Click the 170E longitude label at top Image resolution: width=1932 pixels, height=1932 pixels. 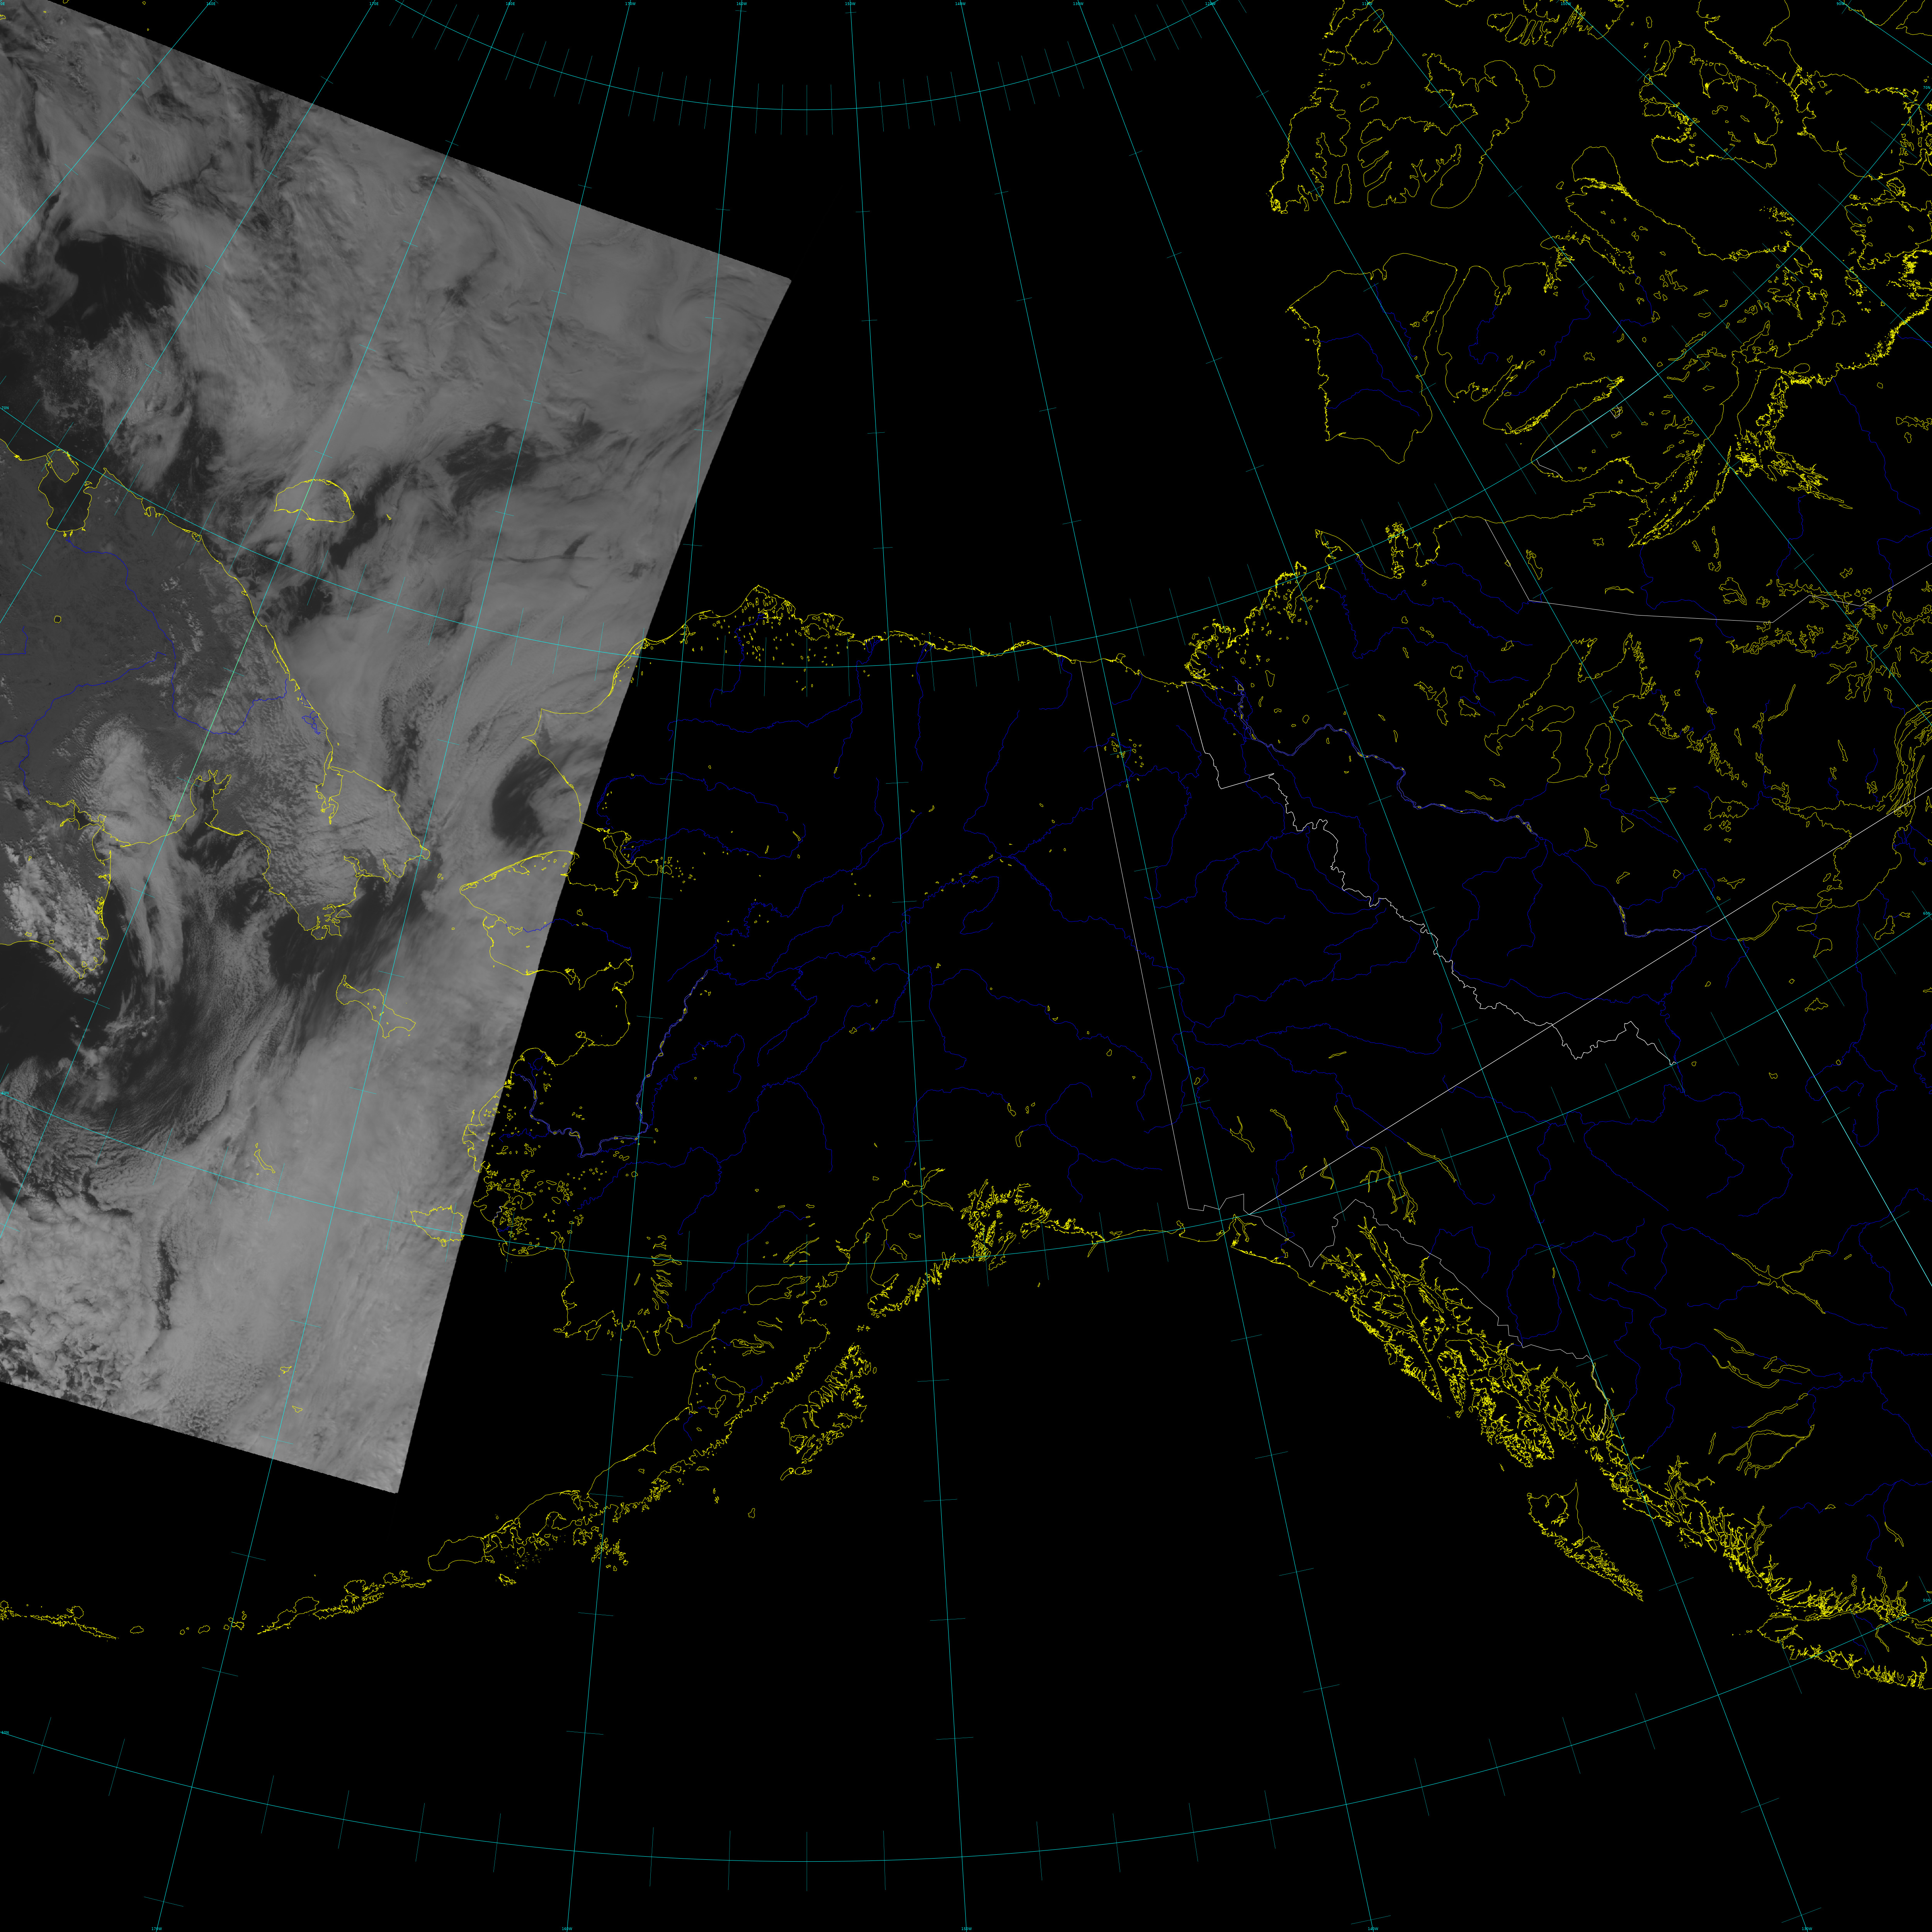(x=374, y=4)
